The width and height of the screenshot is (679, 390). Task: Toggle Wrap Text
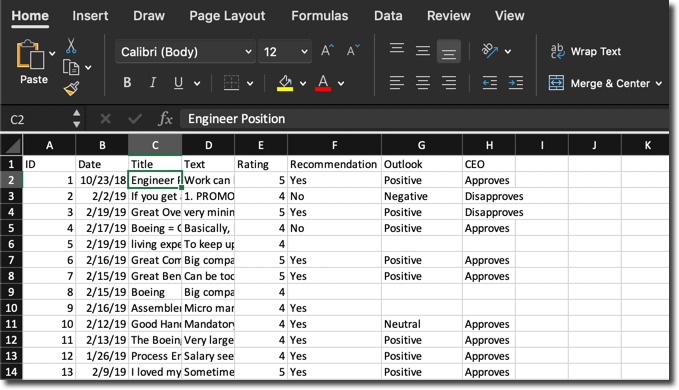click(x=585, y=52)
